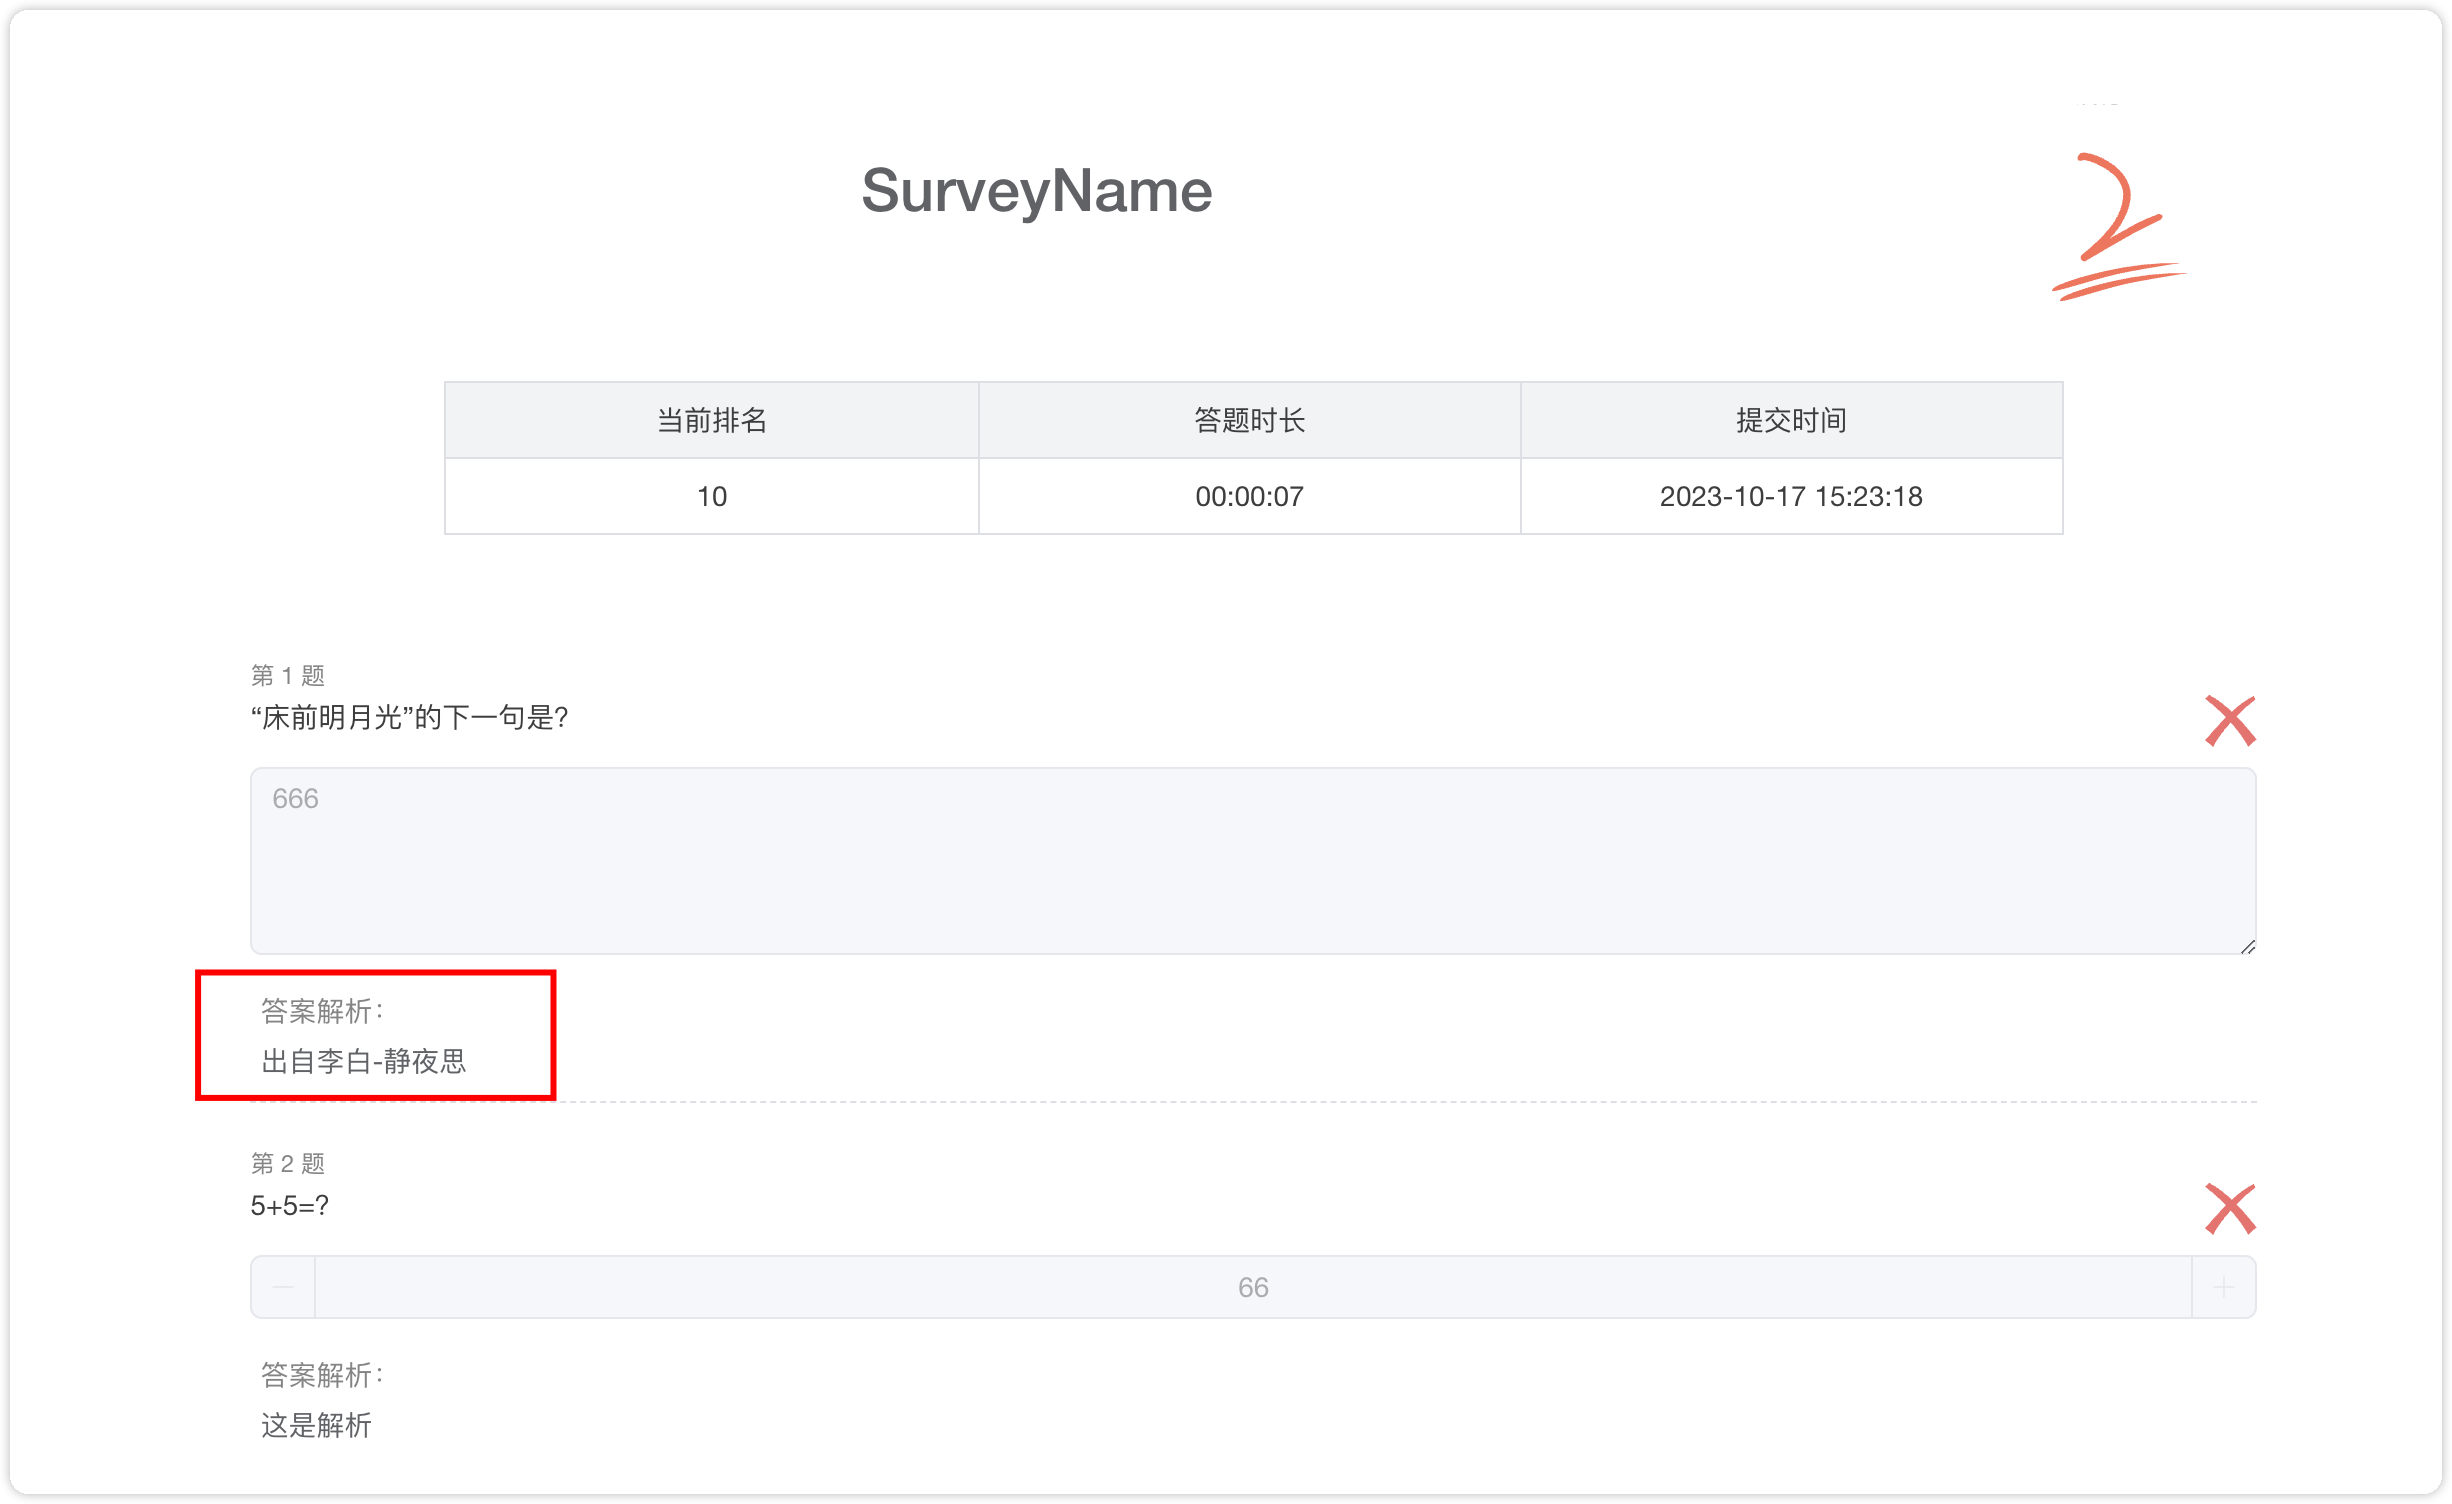Screen dimensions: 2452x1504
Task: Click the 第 1 题 label
Action: 288,676
